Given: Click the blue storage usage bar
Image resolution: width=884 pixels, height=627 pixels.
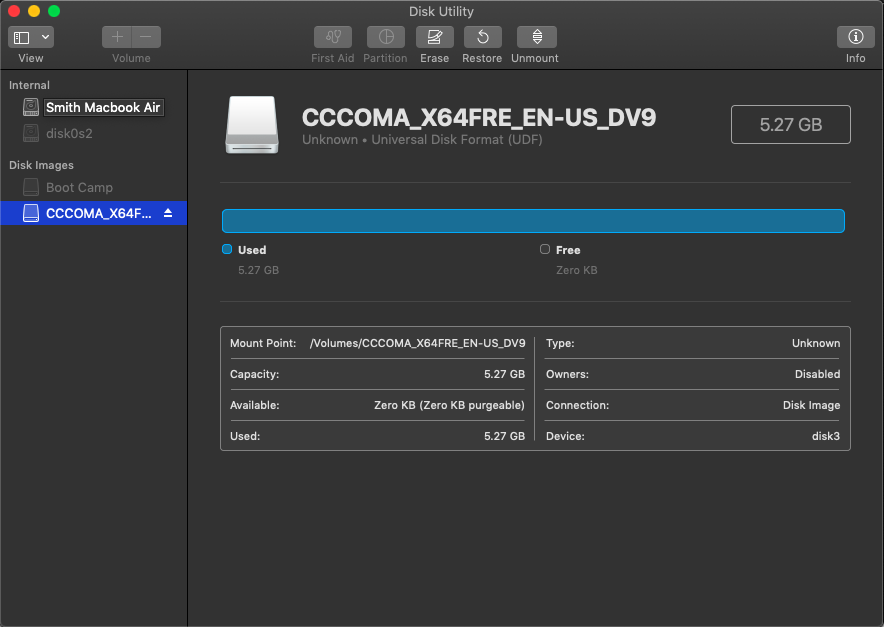Looking at the screenshot, I should click(x=533, y=221).
